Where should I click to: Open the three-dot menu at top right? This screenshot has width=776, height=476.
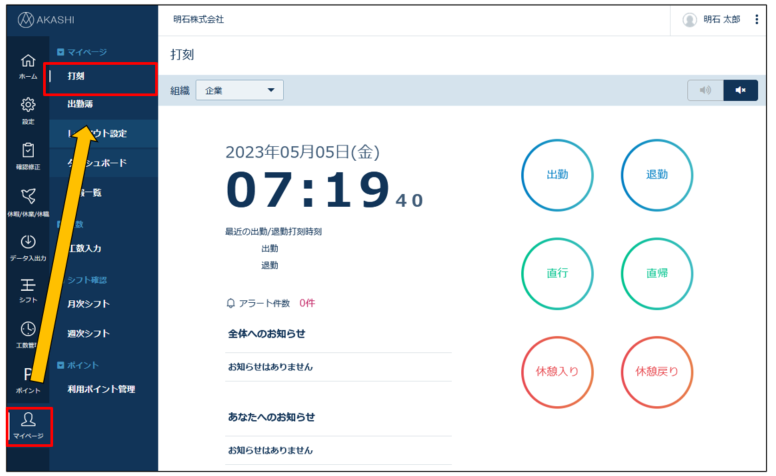(x=756, y=19)
